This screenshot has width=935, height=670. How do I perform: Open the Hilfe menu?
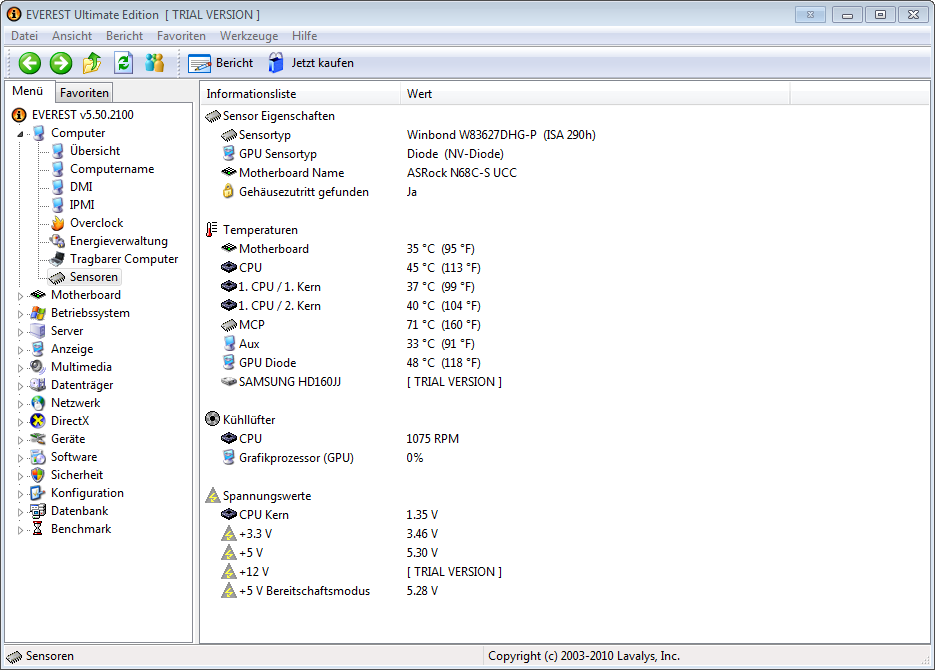tap(305, 36)
